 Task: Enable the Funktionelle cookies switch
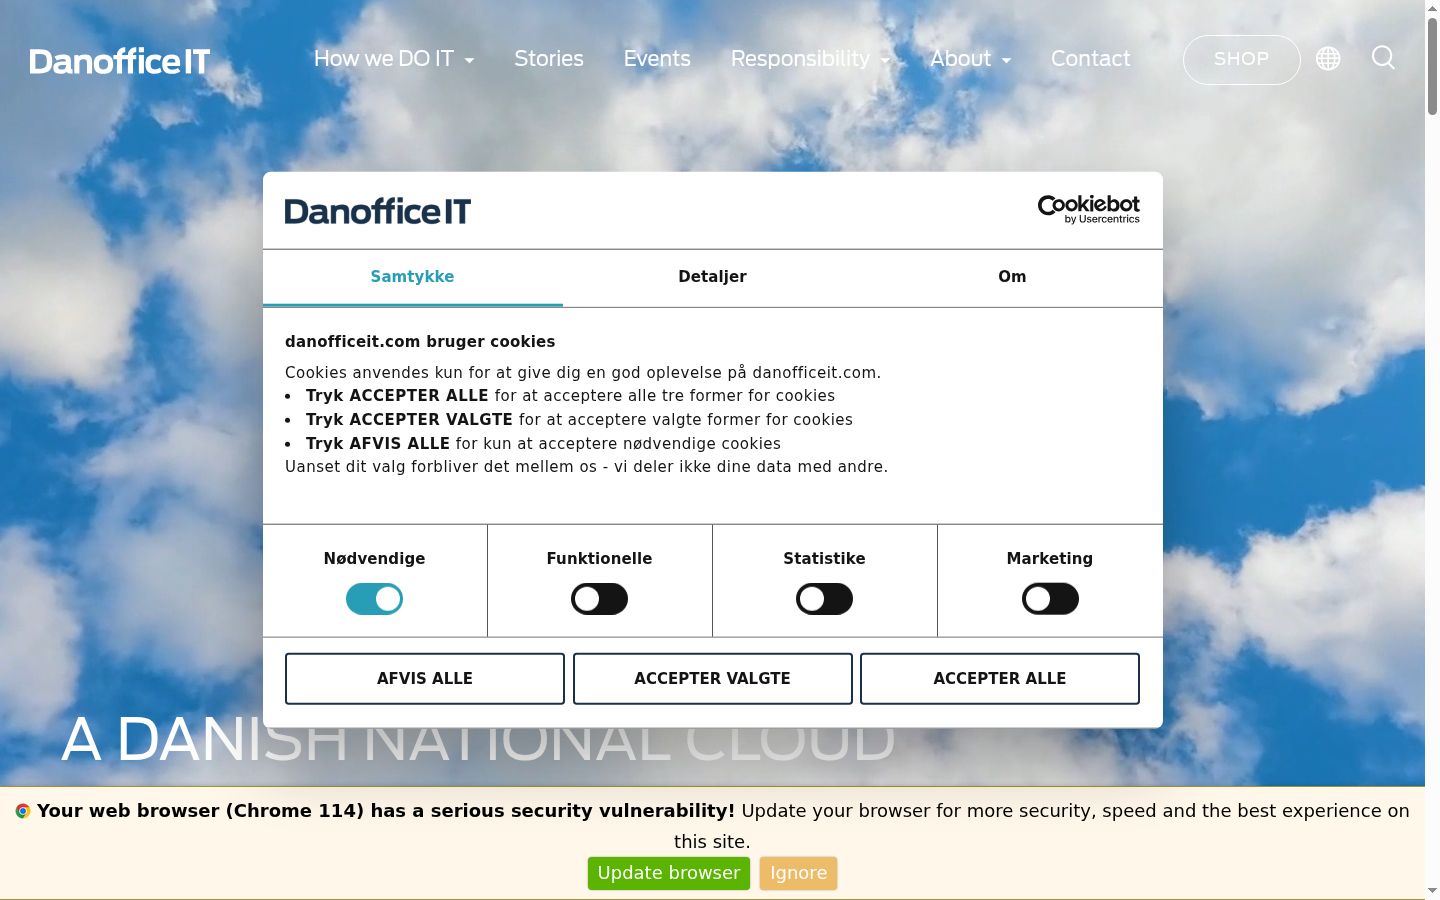tap(599, 599)
